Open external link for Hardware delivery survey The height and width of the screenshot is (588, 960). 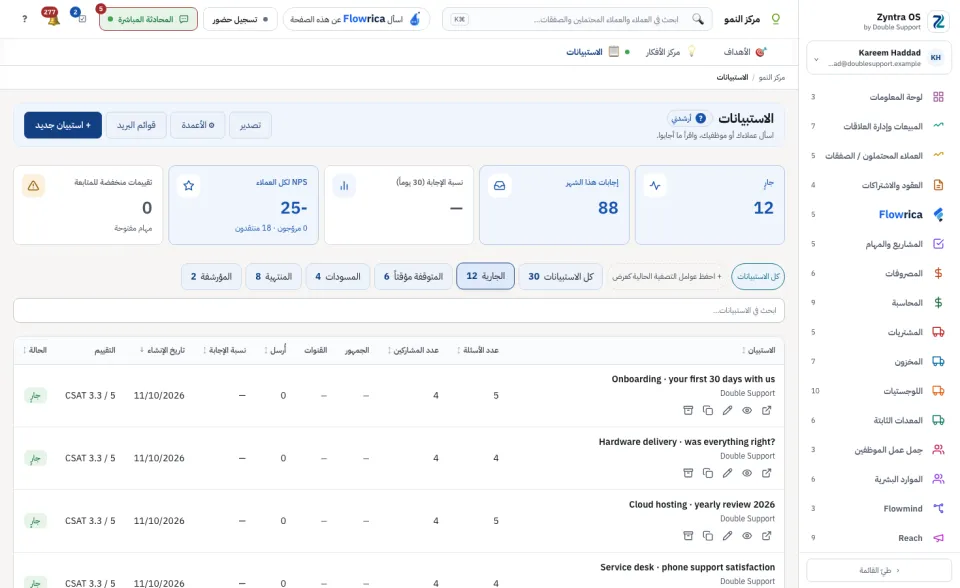767,473
